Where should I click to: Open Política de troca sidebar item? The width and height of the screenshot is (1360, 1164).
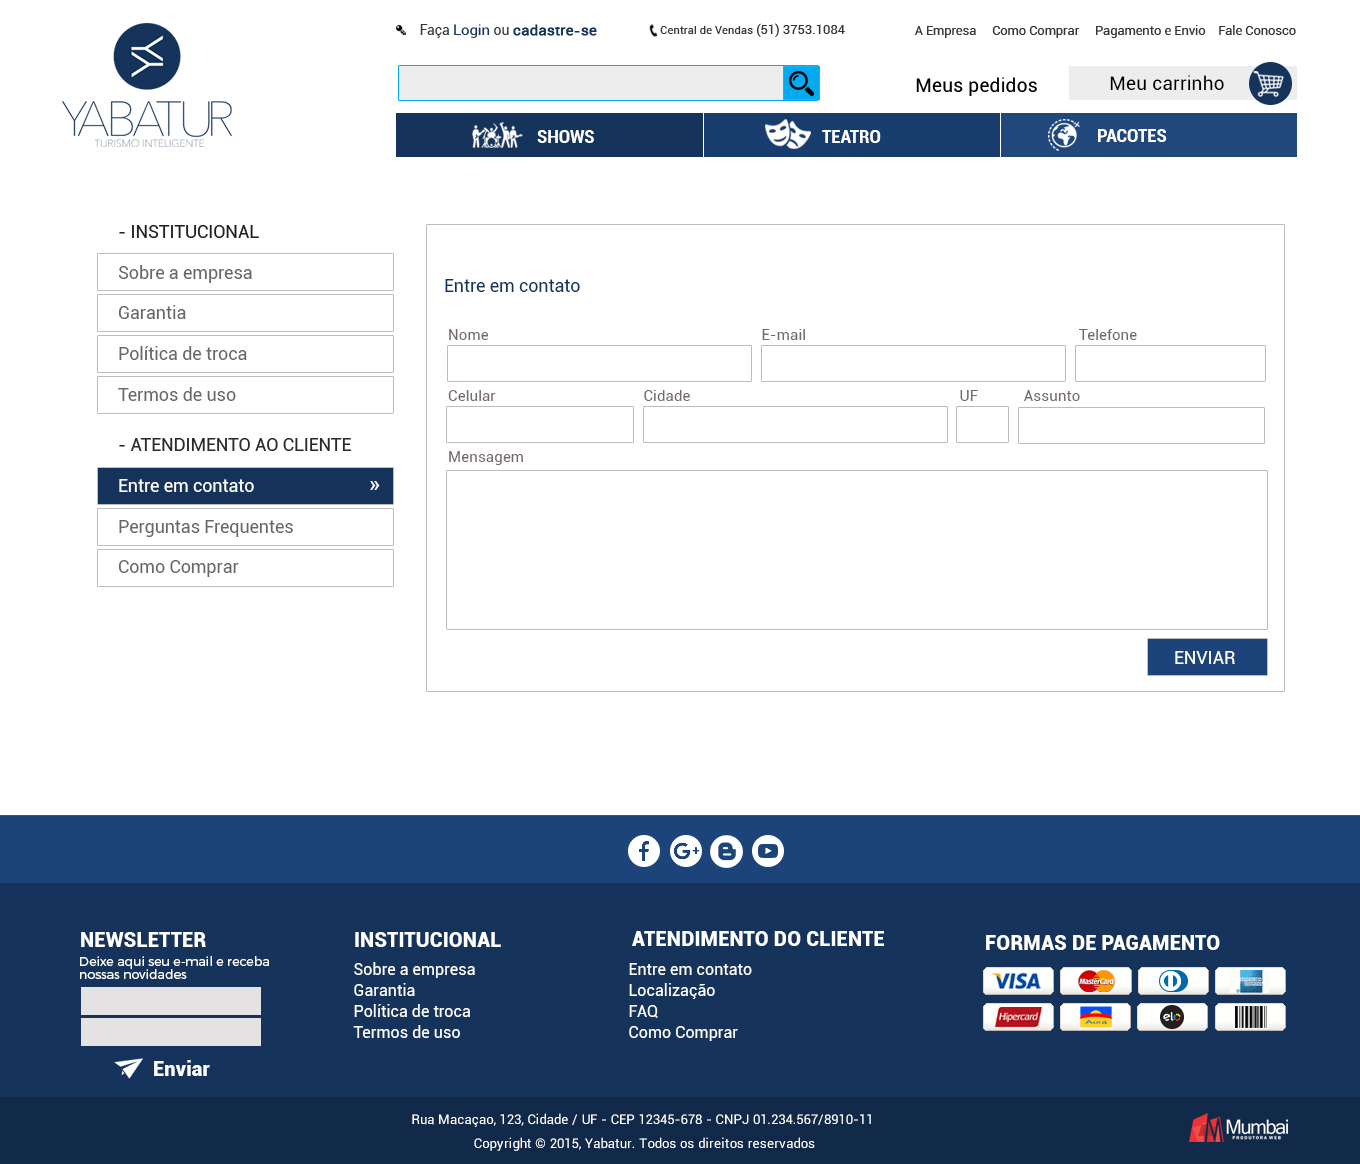[x=245, y=354]
